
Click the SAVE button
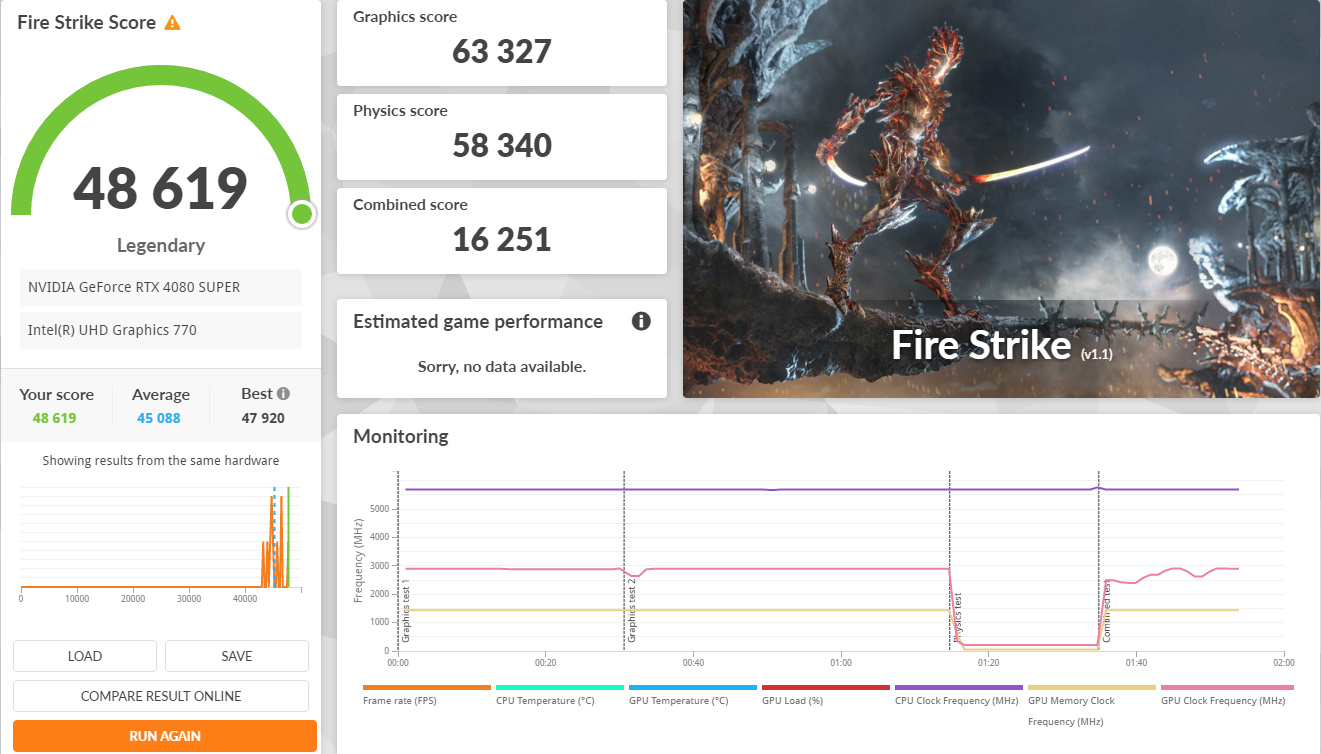click(x=237, y=656)
